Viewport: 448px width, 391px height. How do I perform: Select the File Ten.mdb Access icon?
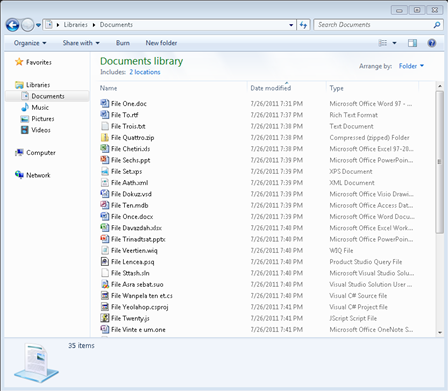coord(105,205)
